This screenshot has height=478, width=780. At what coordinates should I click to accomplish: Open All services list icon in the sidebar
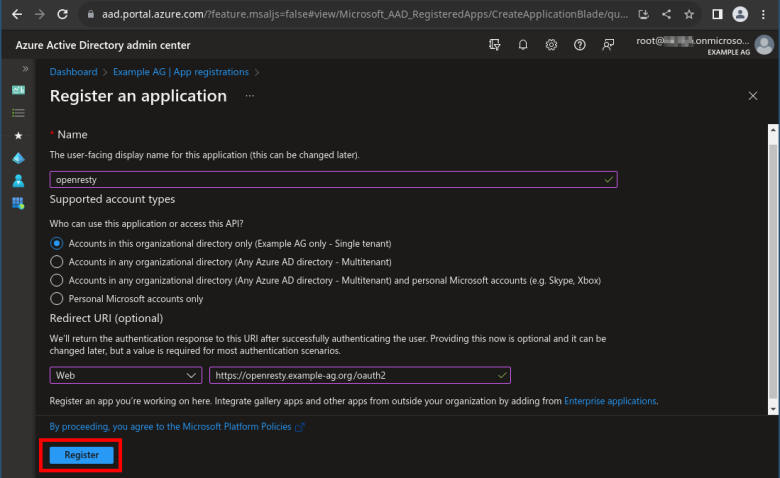click(18, 113)
